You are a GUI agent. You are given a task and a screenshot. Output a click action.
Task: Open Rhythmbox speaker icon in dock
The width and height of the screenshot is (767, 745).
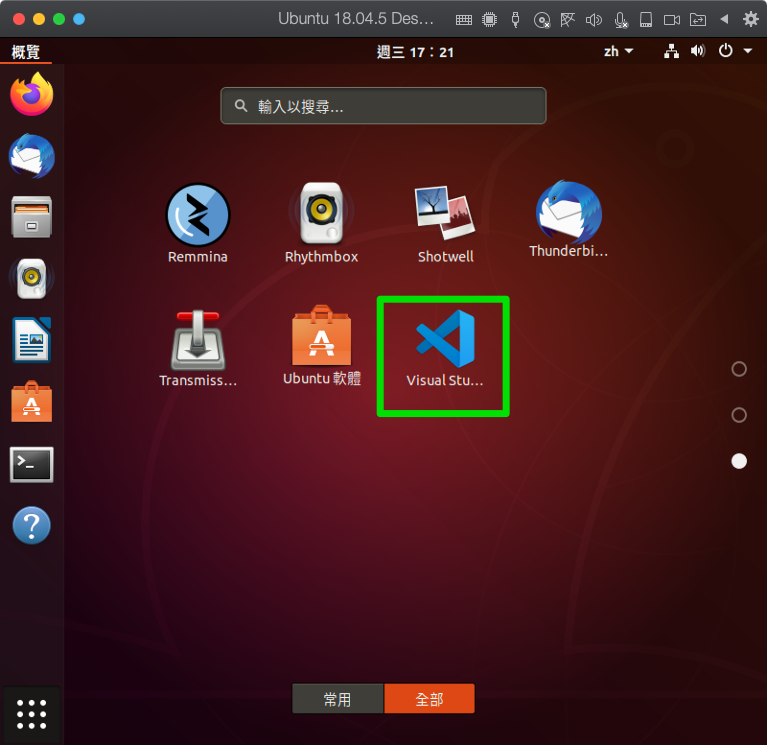[x=32, y=278]
